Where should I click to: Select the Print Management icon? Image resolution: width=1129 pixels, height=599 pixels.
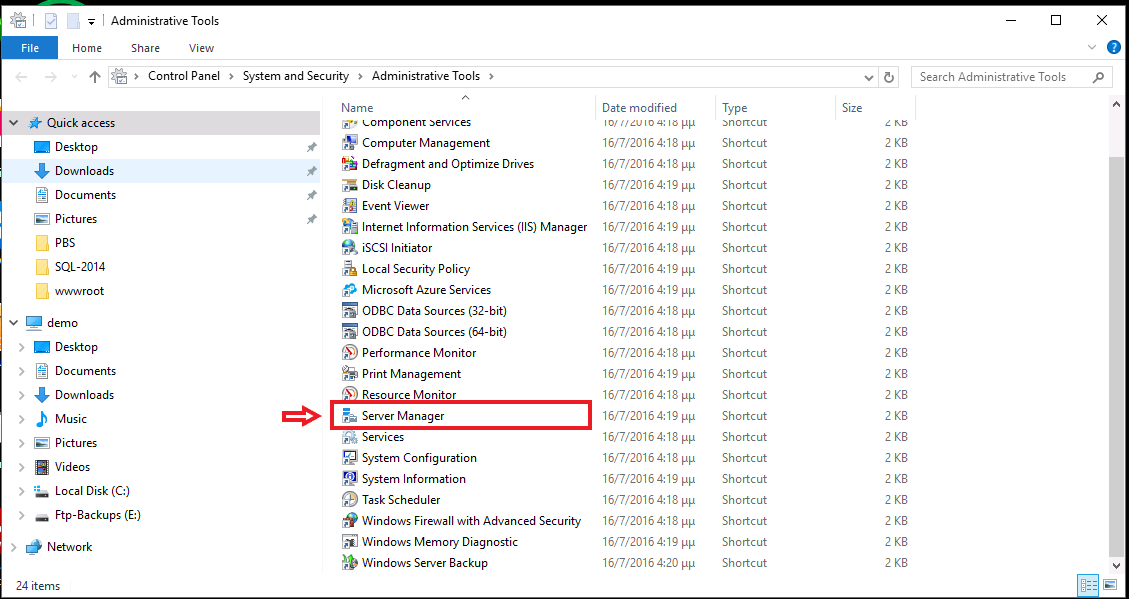click(350, 374)
